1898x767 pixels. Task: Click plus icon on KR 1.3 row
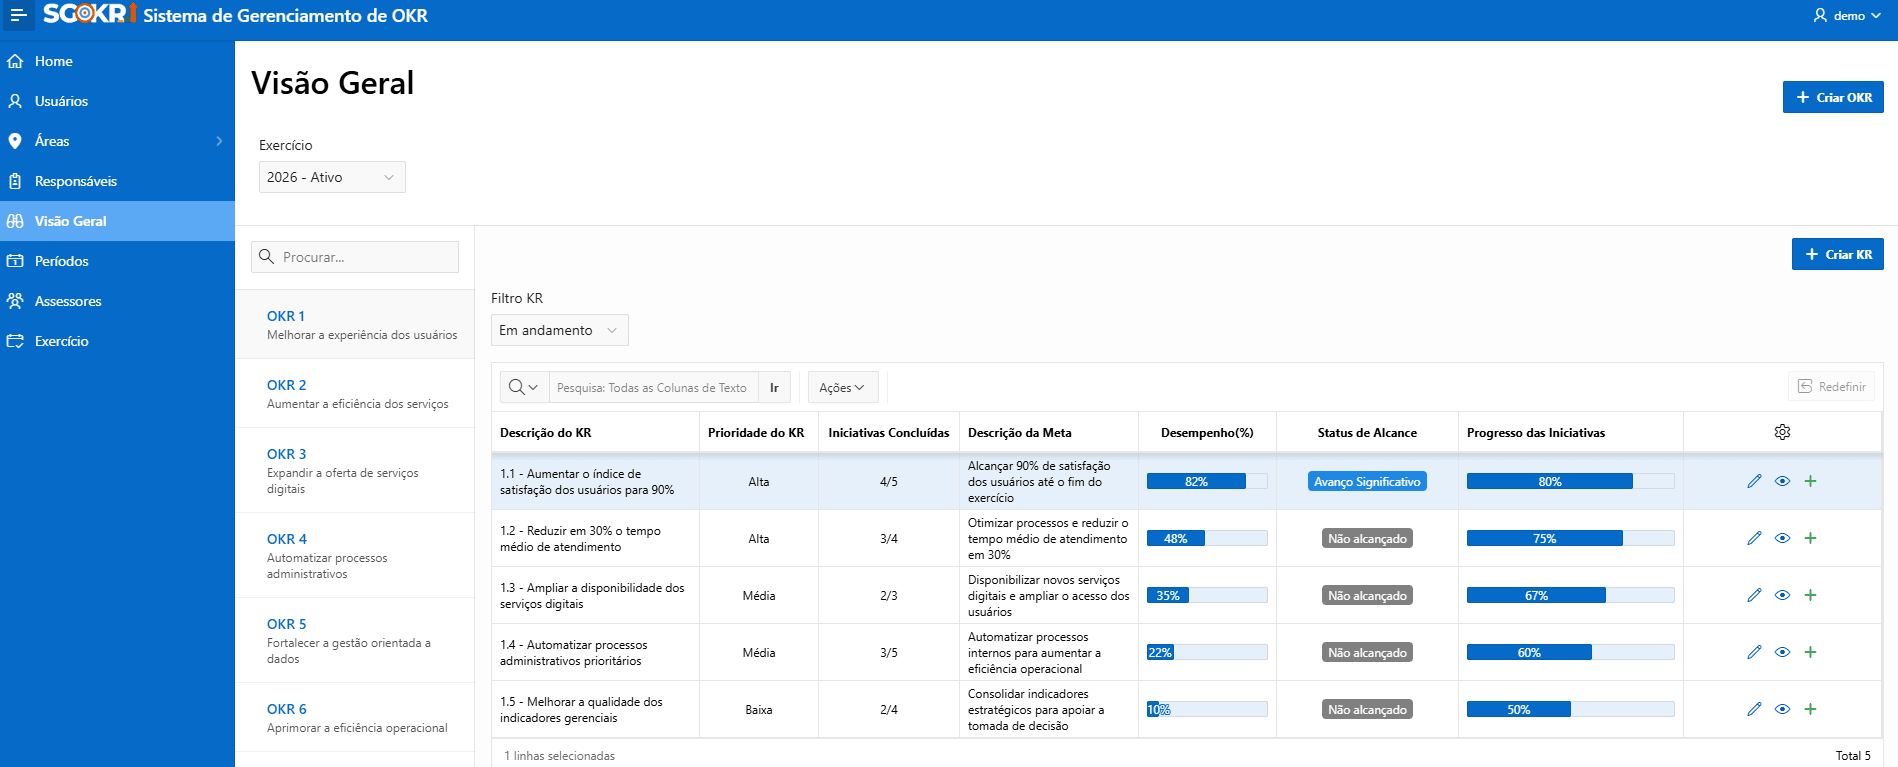[x=1810, y=595]
